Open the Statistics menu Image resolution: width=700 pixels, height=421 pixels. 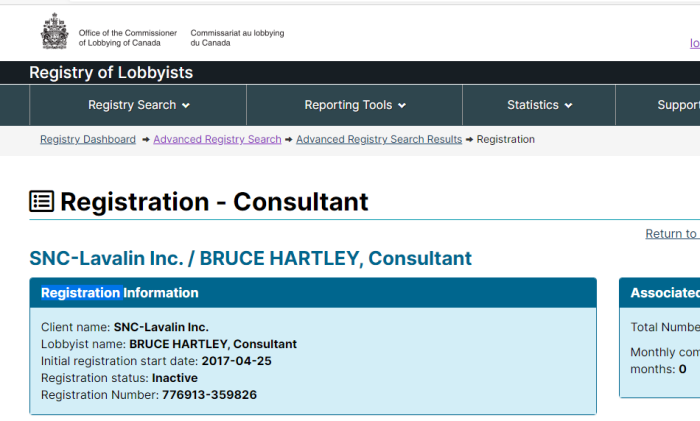tap(539, 105)
